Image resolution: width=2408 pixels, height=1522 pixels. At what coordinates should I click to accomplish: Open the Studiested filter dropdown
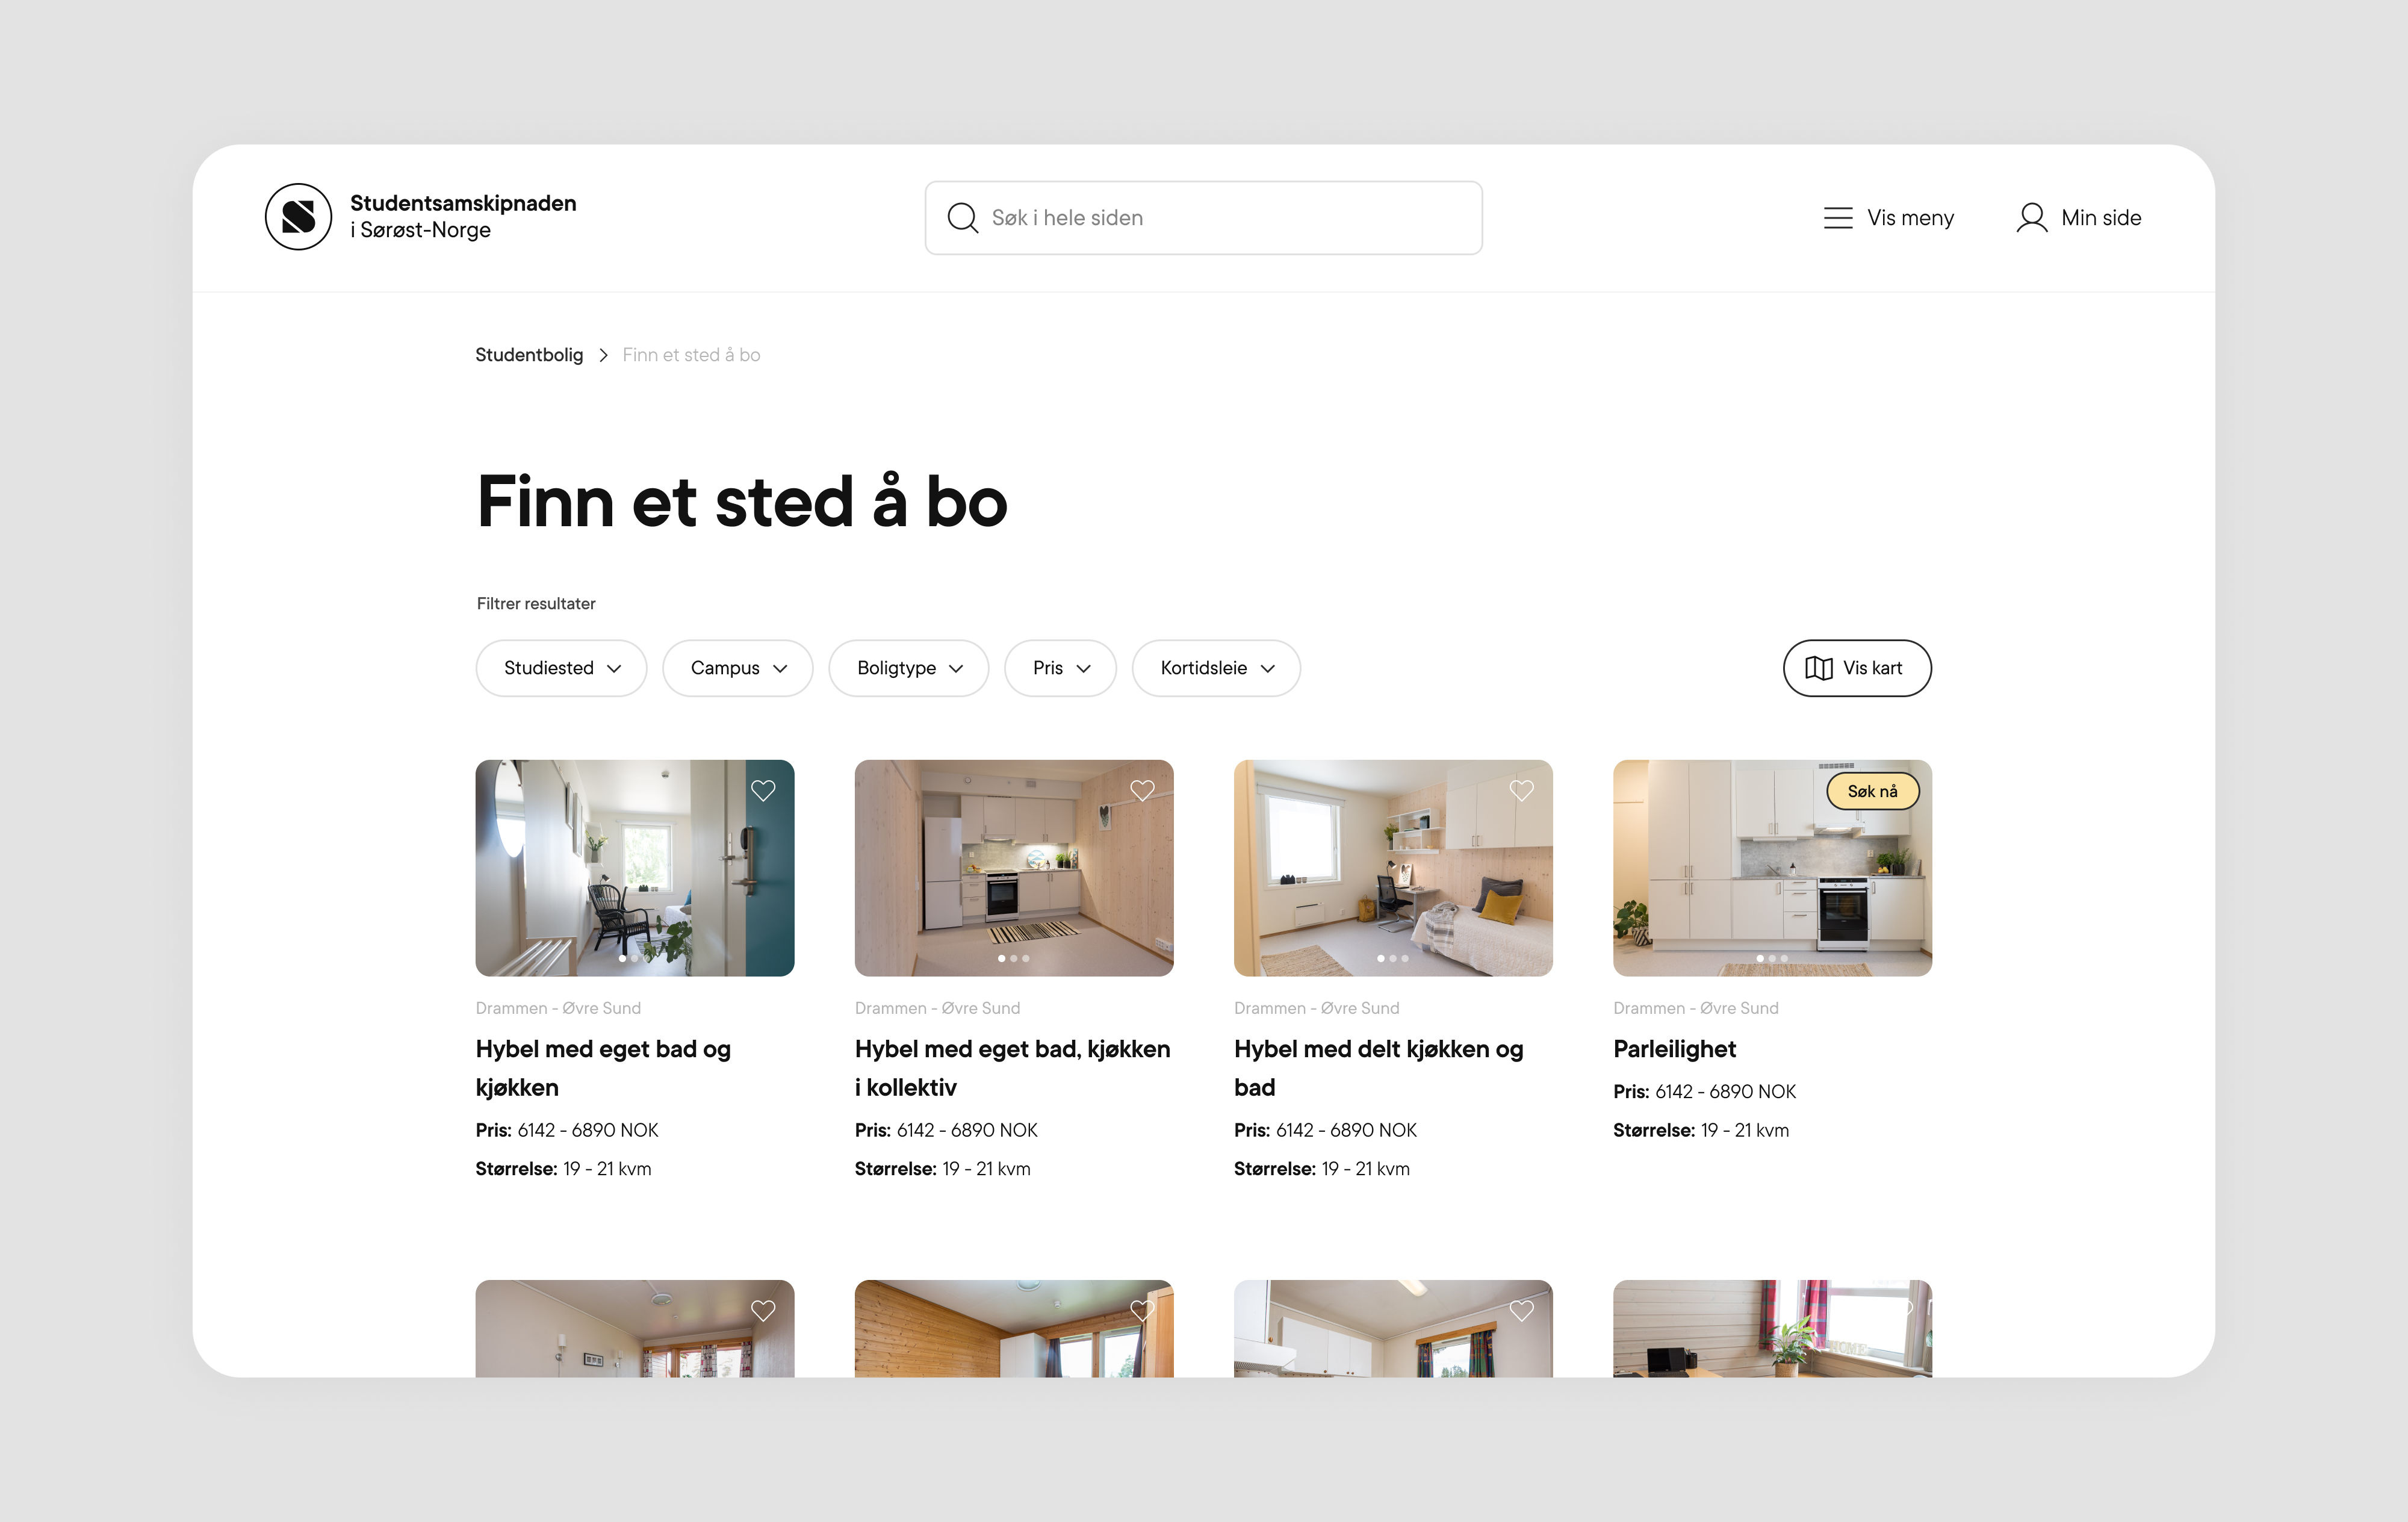561,668
